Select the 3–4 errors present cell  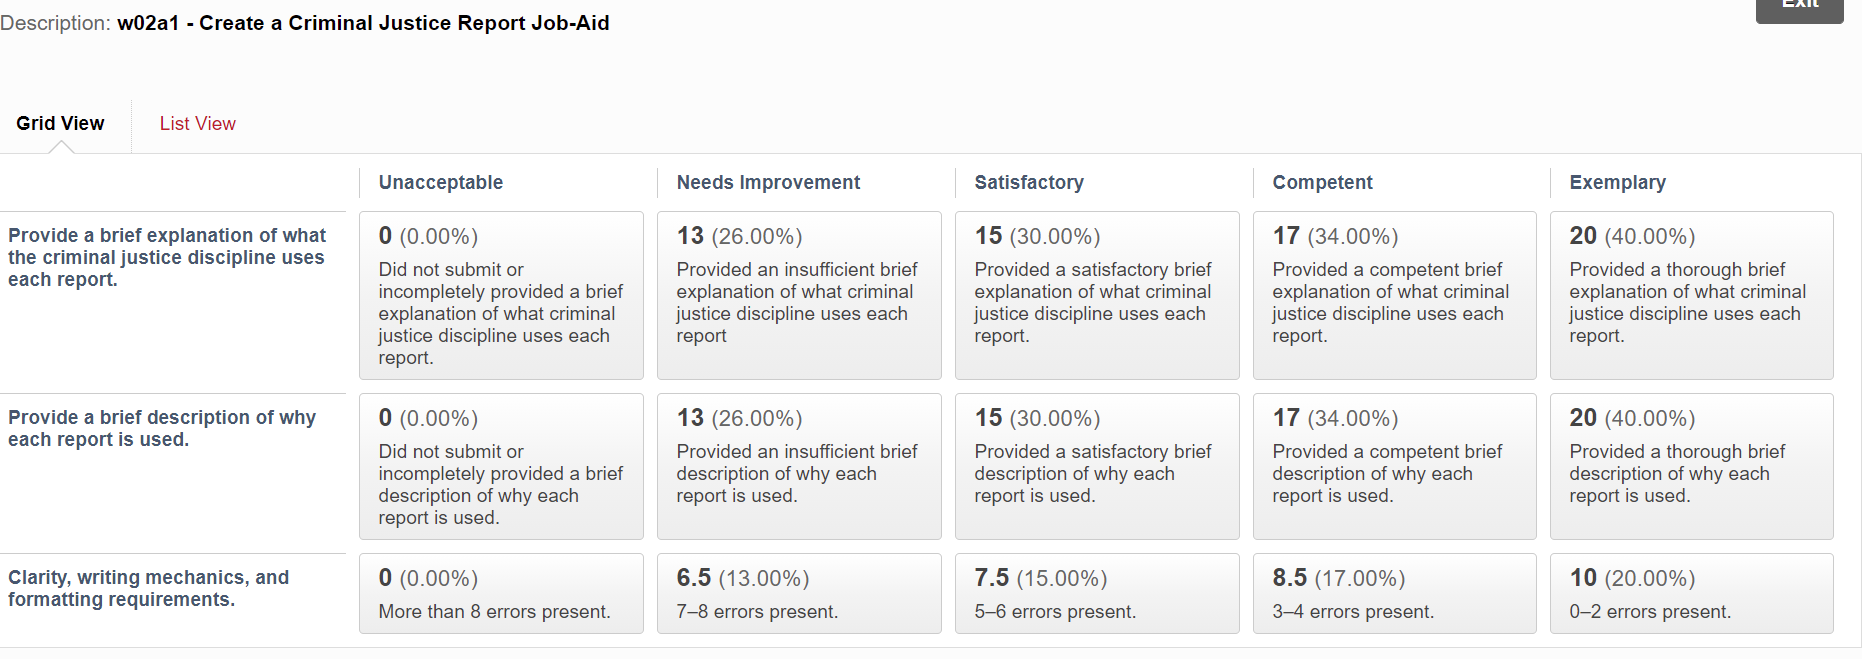coord(1394,593)
